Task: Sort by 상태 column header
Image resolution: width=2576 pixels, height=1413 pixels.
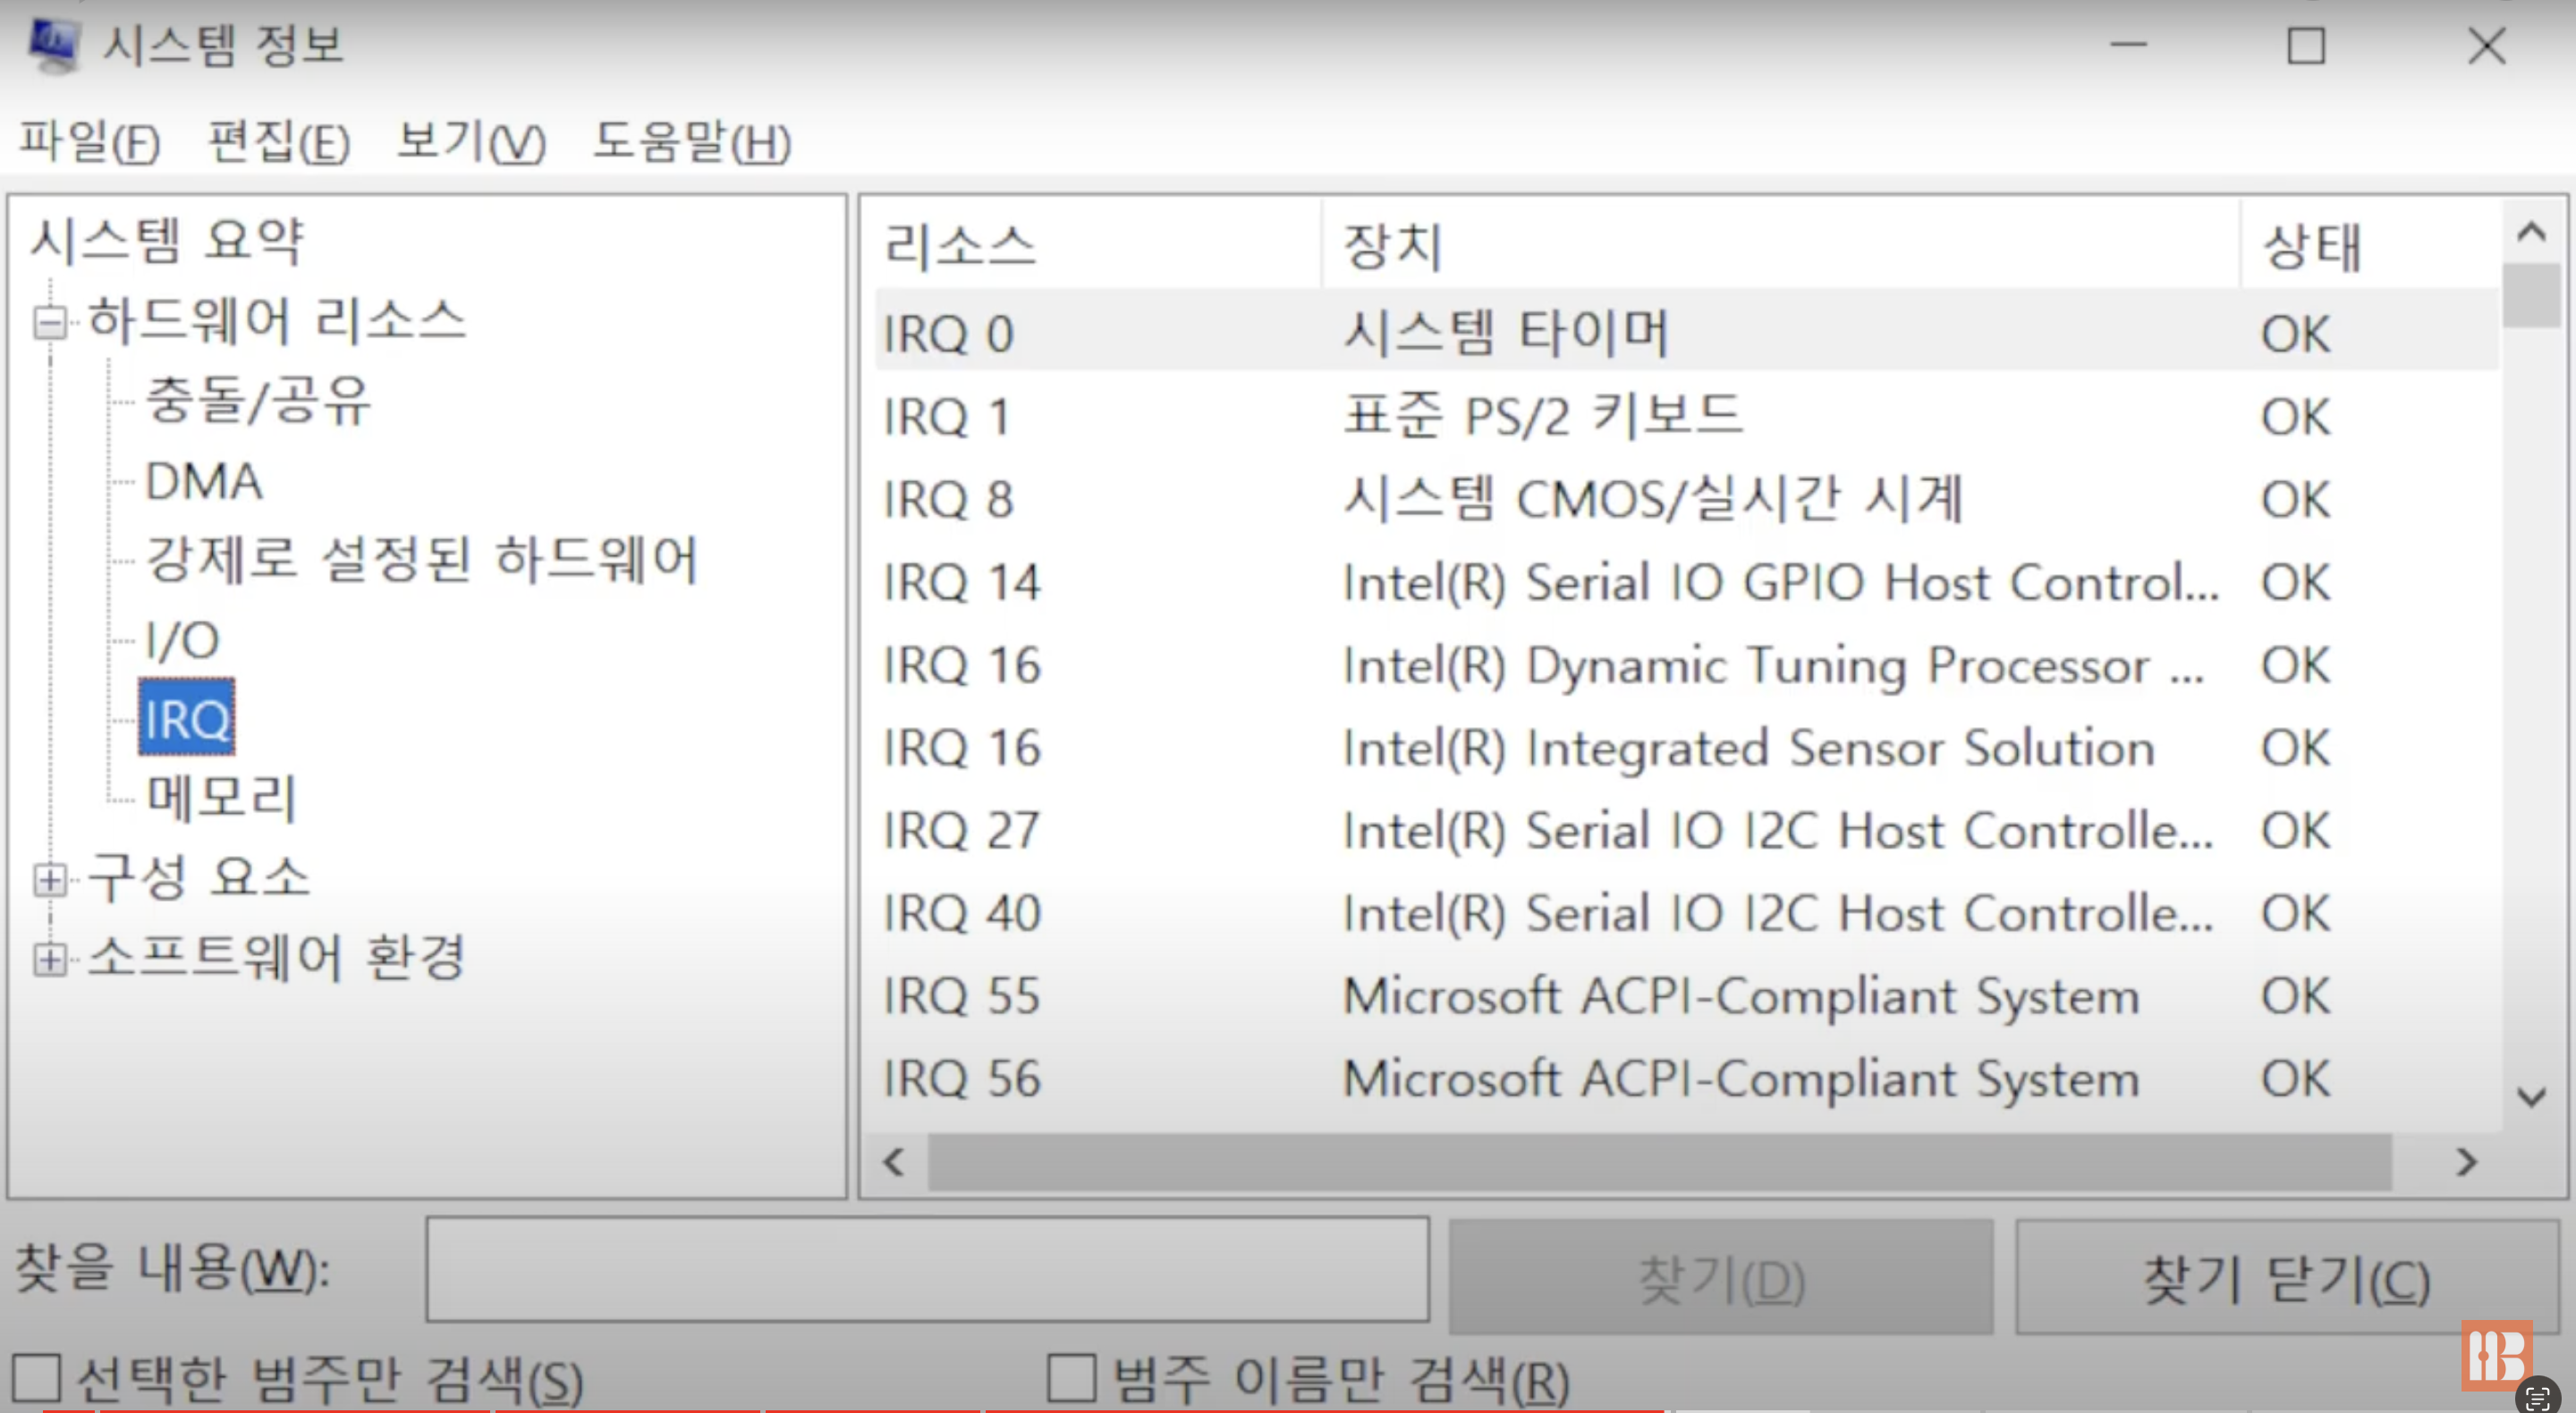Action: click(2371, 245)
